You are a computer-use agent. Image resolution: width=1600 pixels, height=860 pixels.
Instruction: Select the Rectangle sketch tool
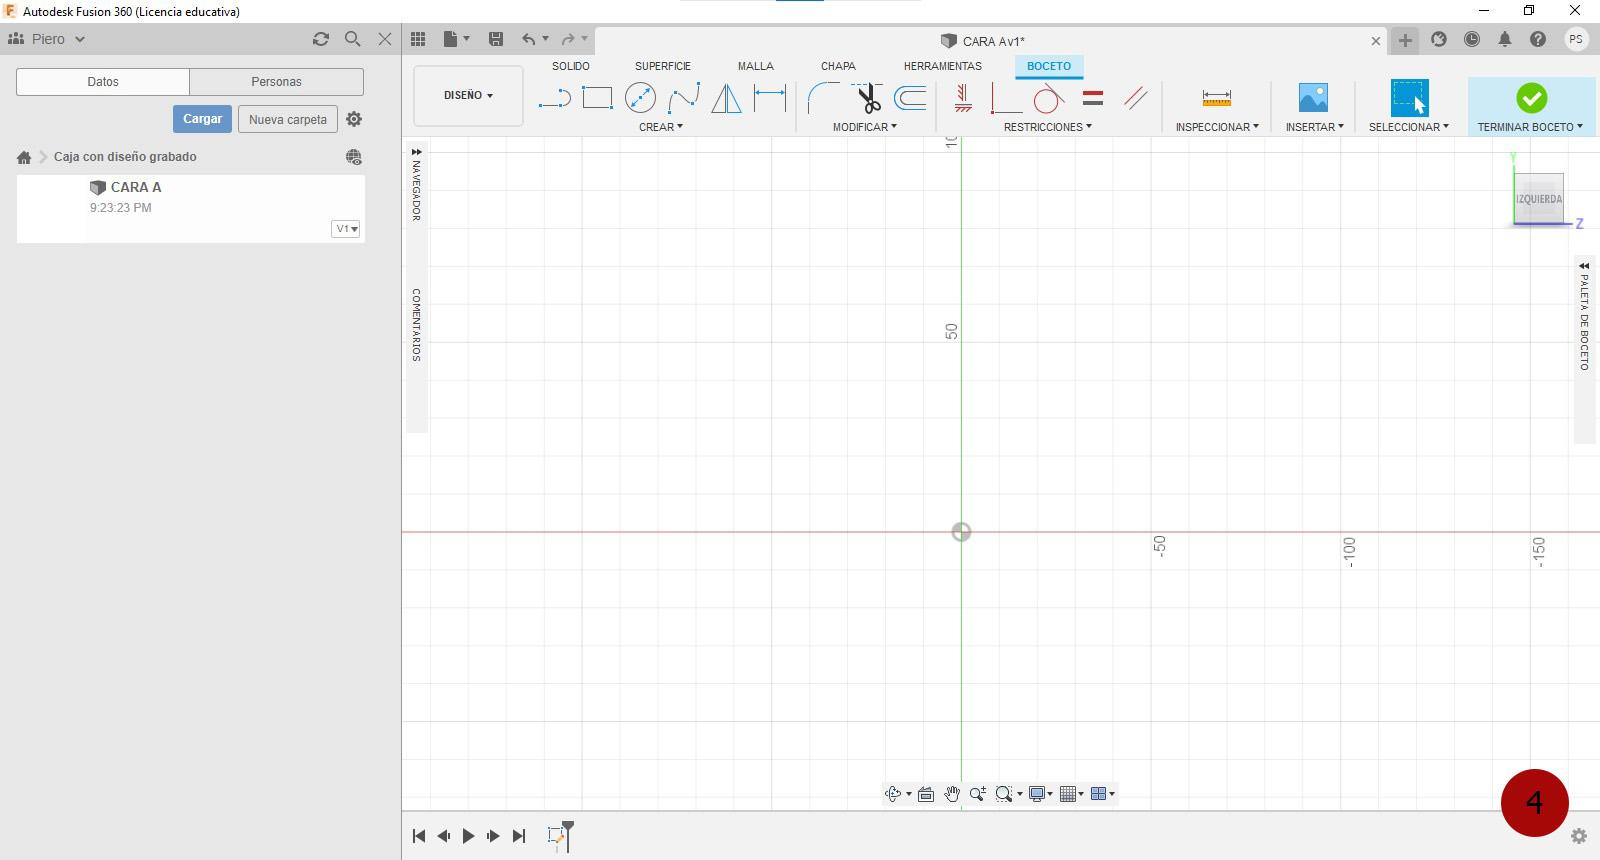(597, 98)
